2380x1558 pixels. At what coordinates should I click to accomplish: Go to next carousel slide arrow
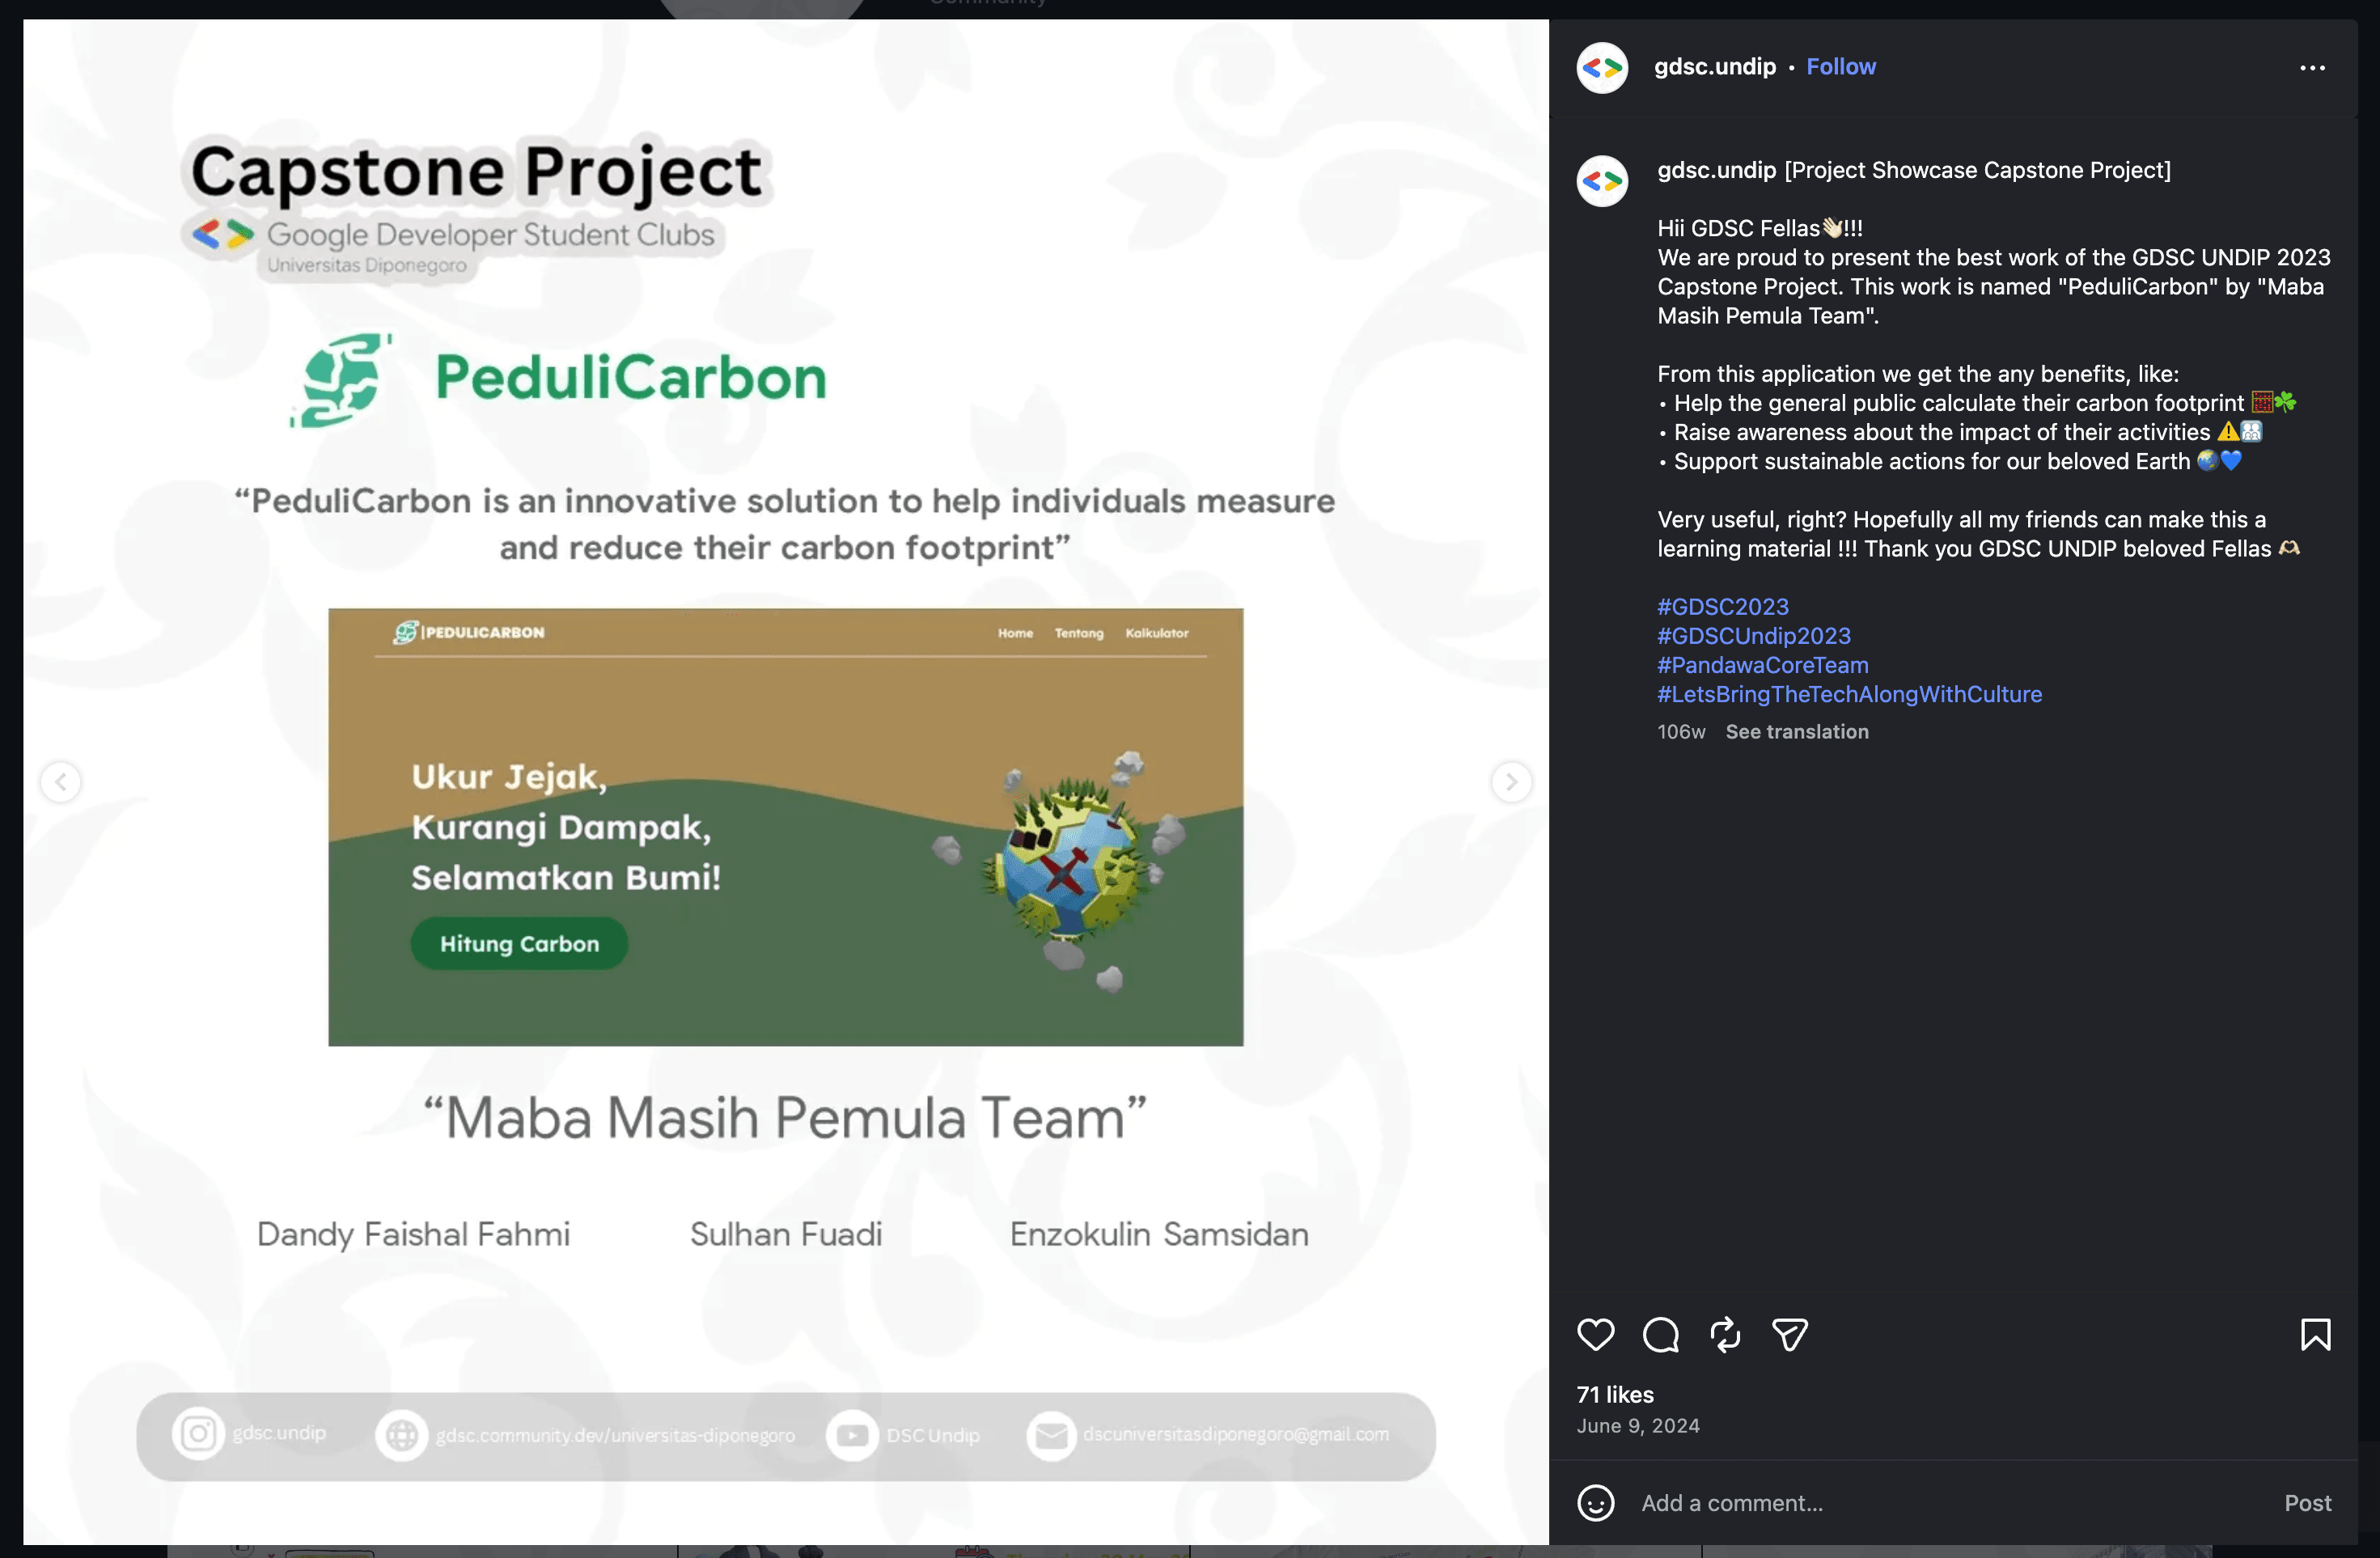(x=1511, y=781)
